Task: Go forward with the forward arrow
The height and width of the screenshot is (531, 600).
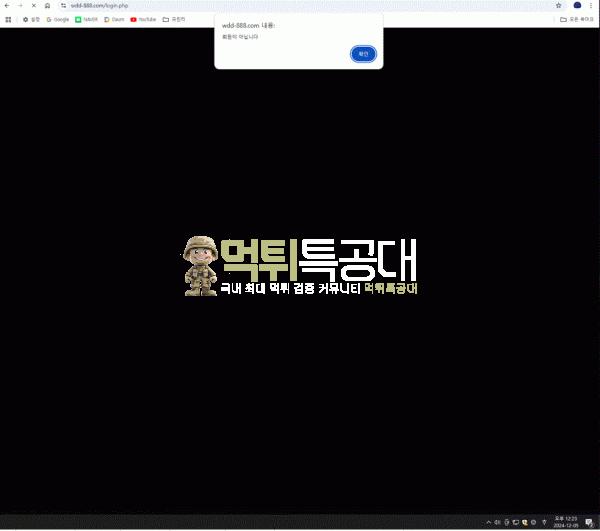Action: (x=20, y=6)
